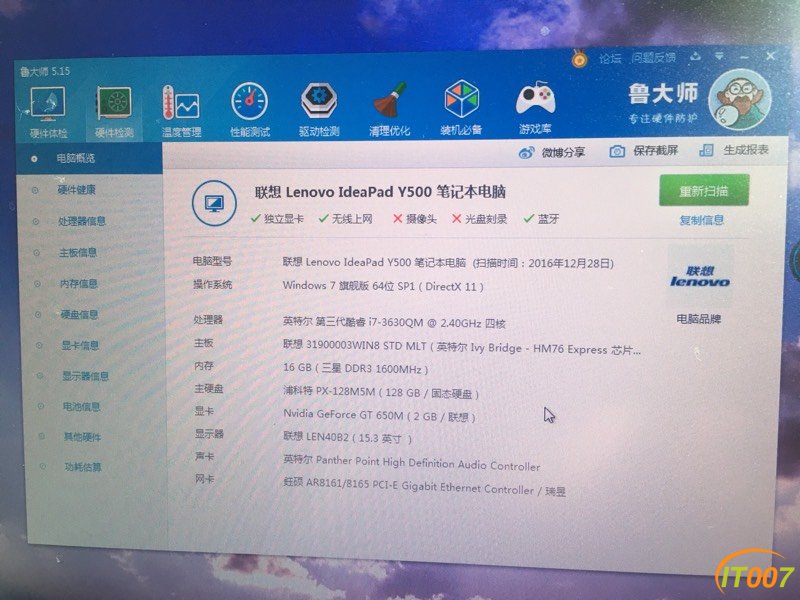Click the 电脑品牌 label

[699, 319]
